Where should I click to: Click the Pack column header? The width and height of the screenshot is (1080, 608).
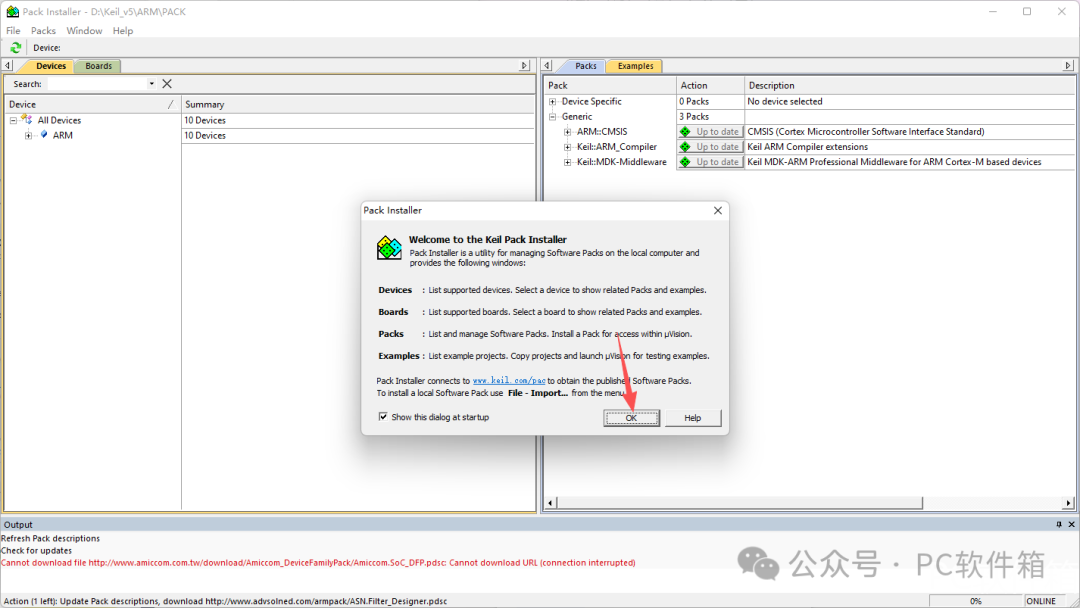pos(610,85)
